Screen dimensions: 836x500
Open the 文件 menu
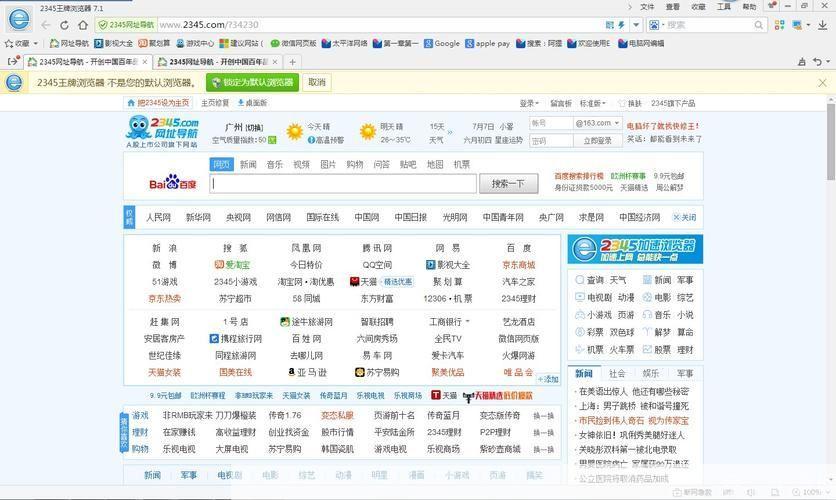click(x=647, y=6)
